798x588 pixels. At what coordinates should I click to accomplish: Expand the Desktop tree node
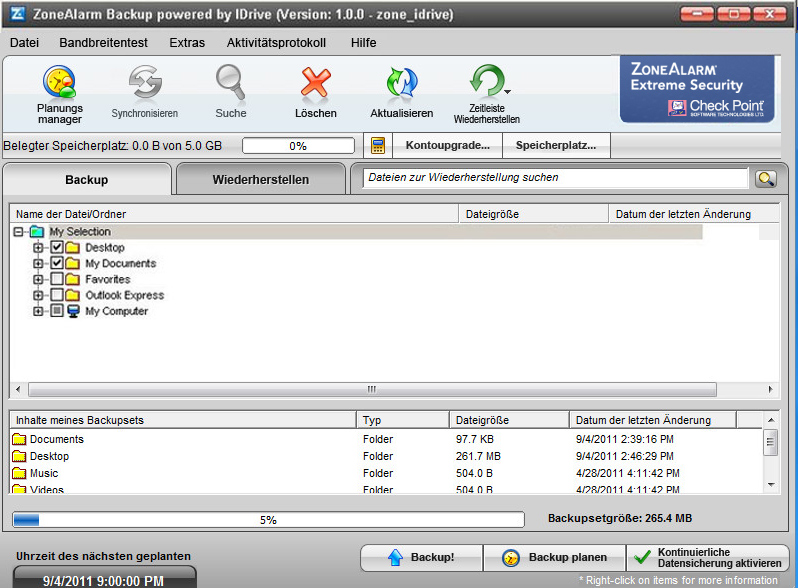38,248
